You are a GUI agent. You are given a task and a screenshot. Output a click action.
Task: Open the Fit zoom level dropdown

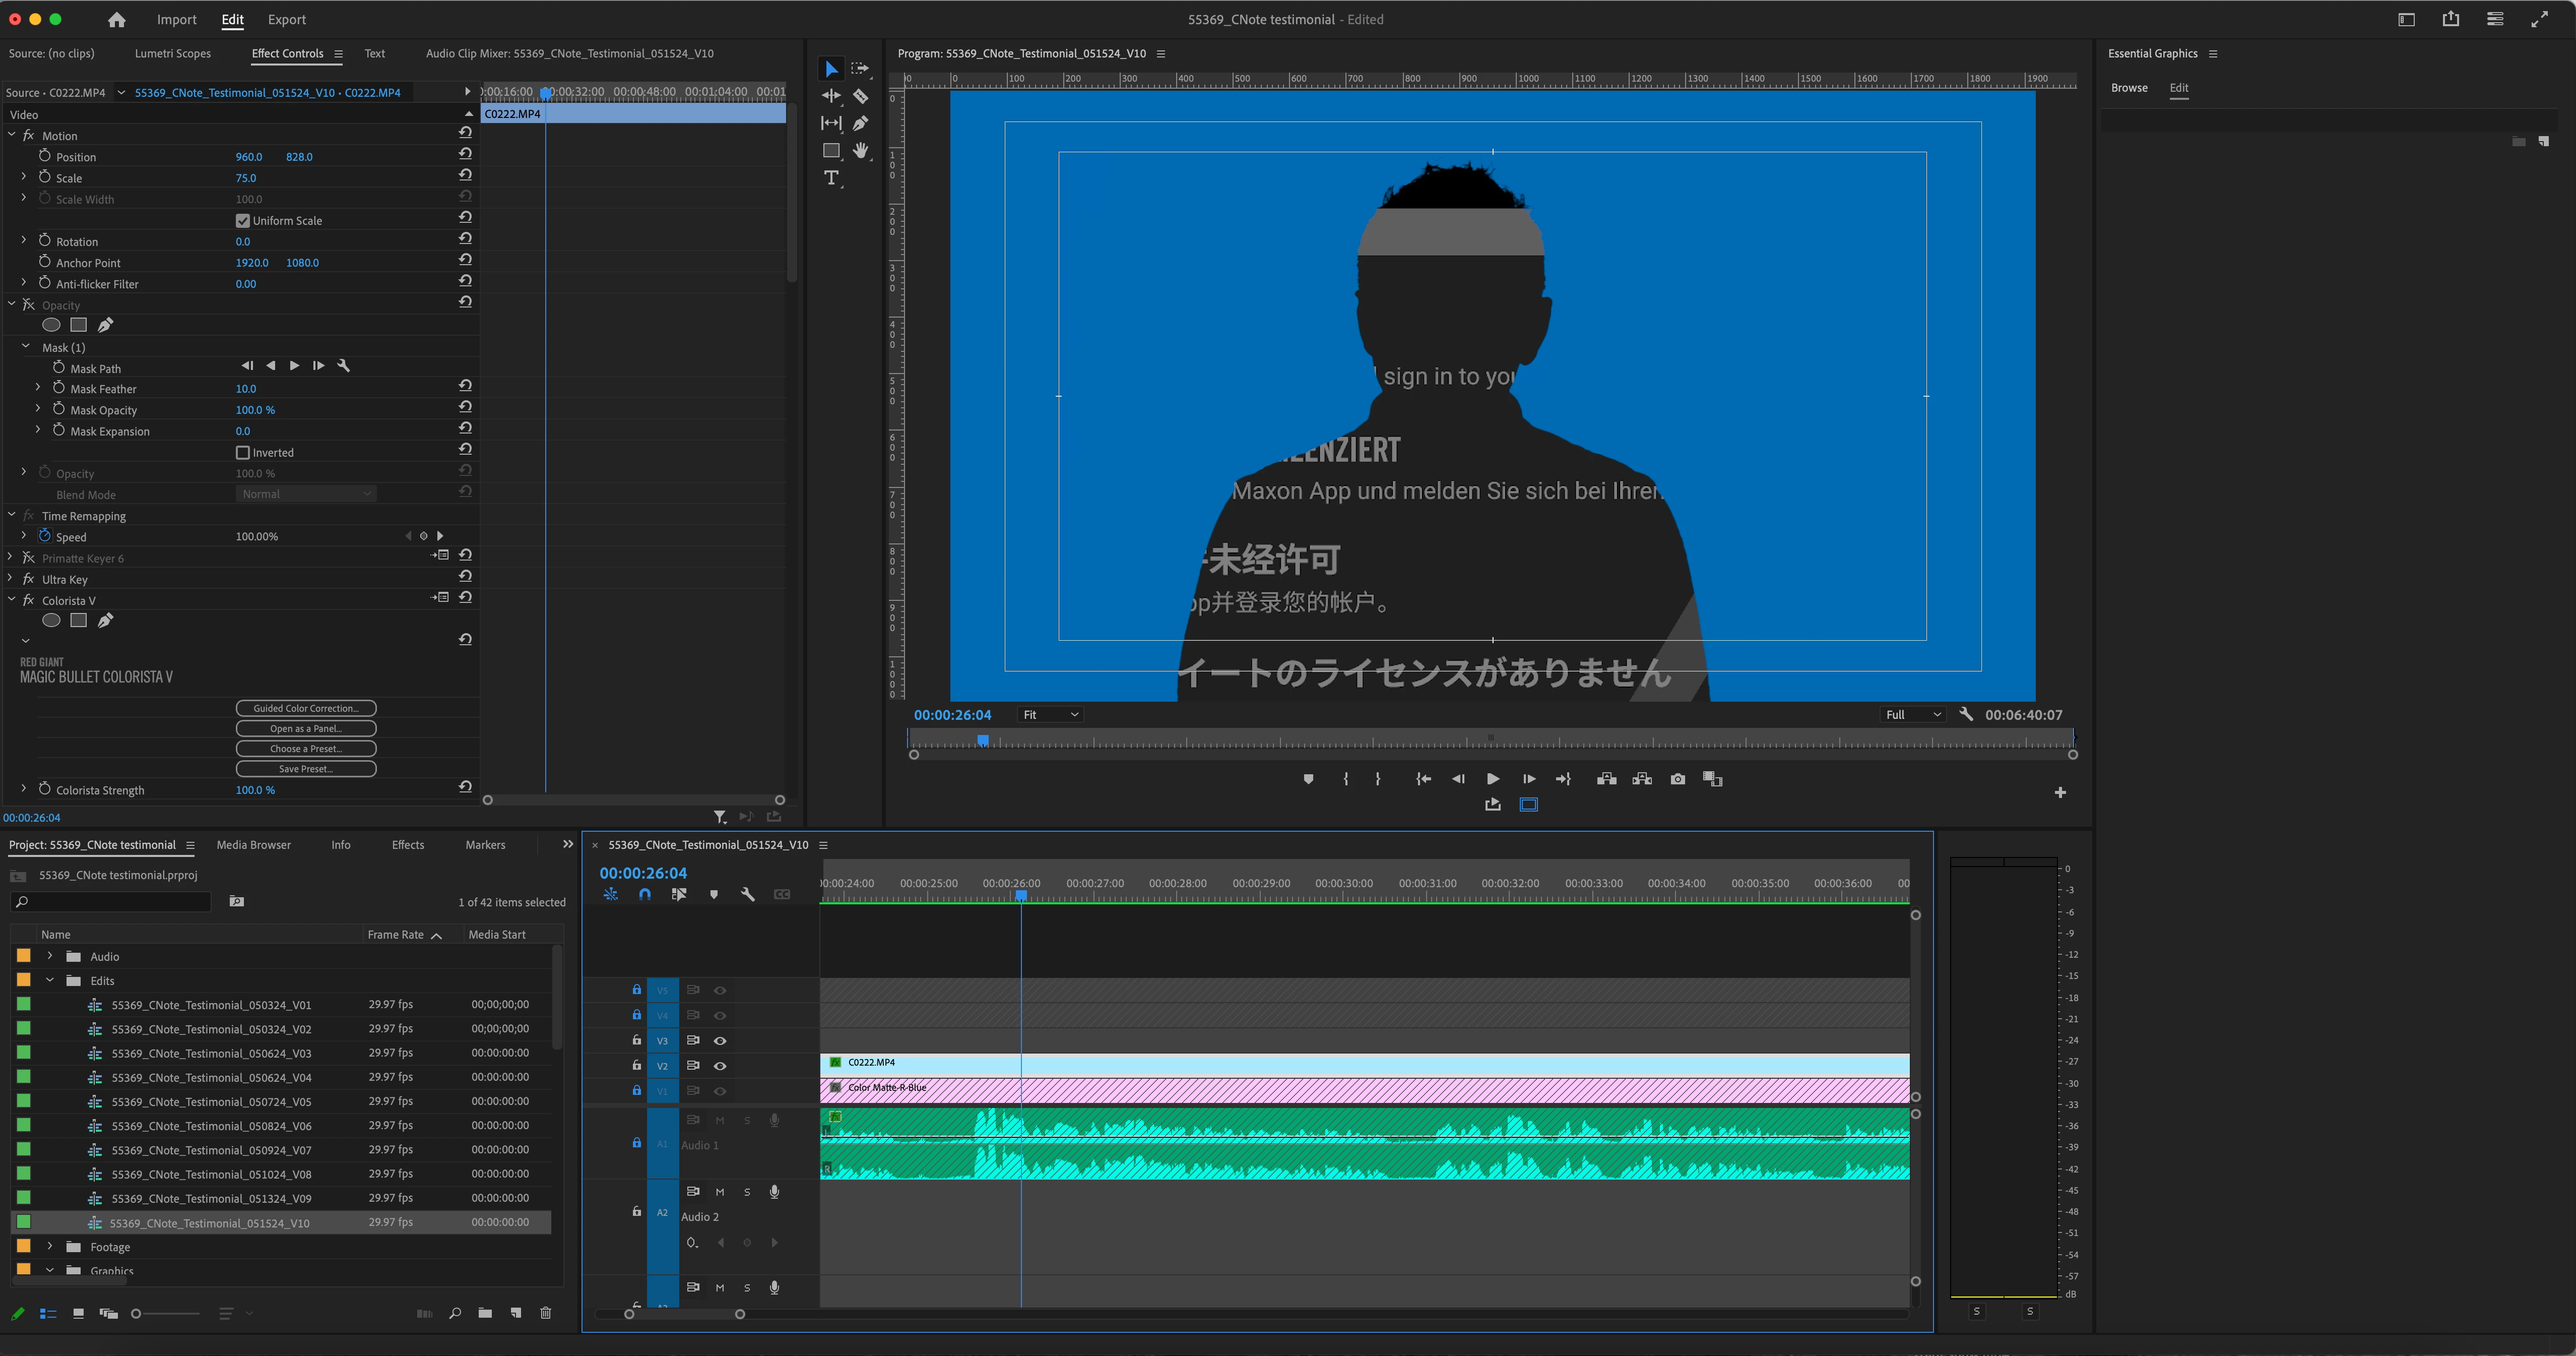[x=1049, y=715]
